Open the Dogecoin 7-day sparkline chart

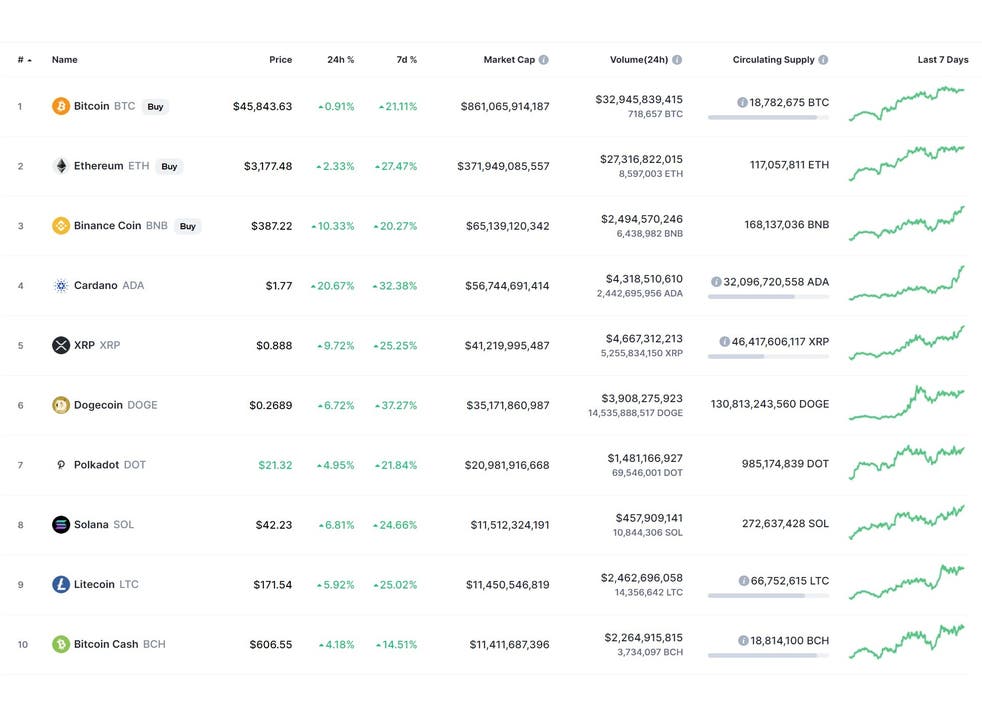point(907,403)
